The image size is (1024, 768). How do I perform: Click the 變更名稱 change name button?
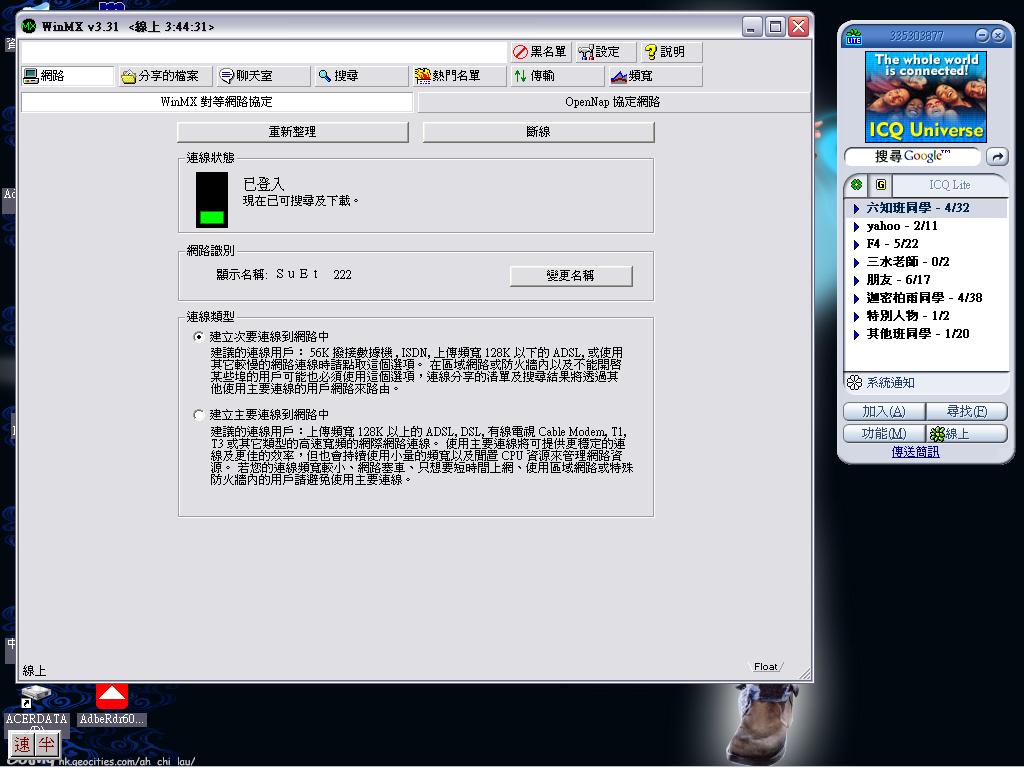[x=571, y=276]
